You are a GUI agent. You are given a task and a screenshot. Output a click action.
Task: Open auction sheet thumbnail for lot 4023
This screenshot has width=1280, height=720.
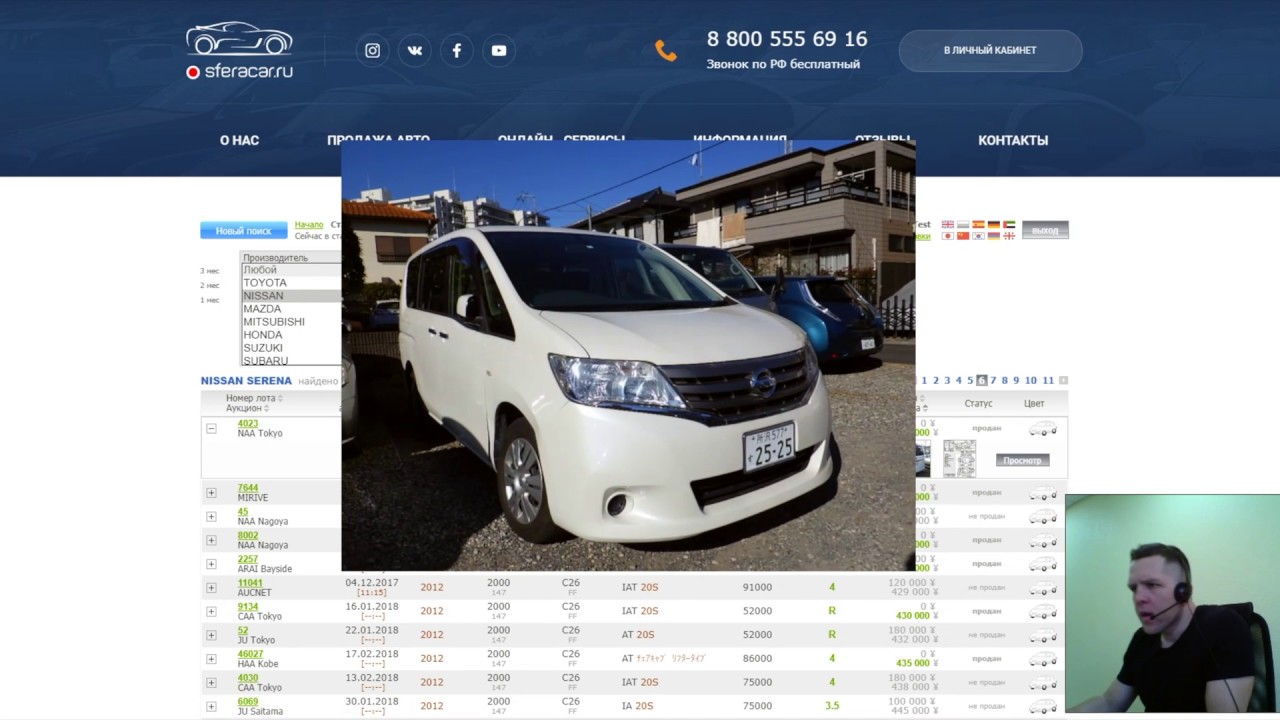pos(959,458)
